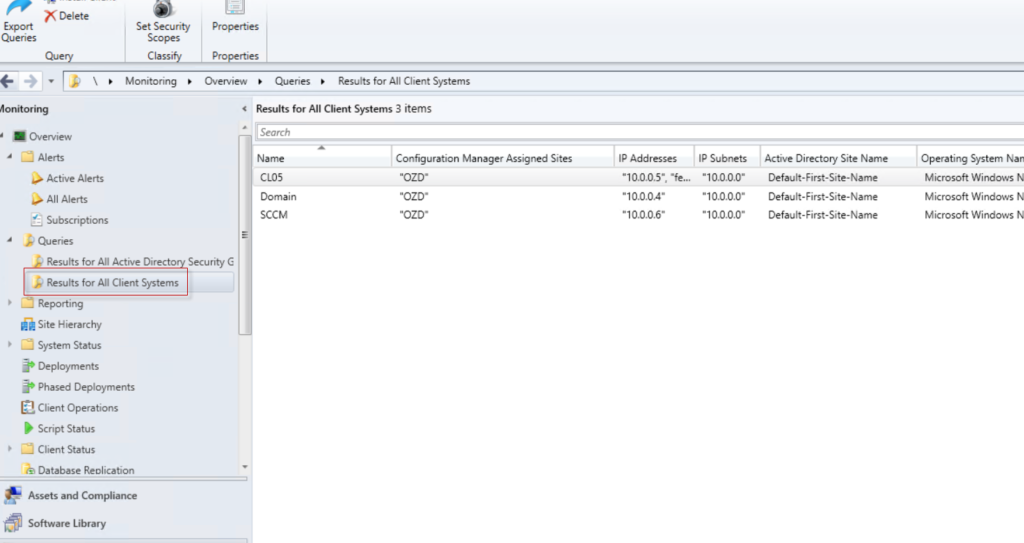
Task: Sort by Operating System Name column
Action: point(970,158)
